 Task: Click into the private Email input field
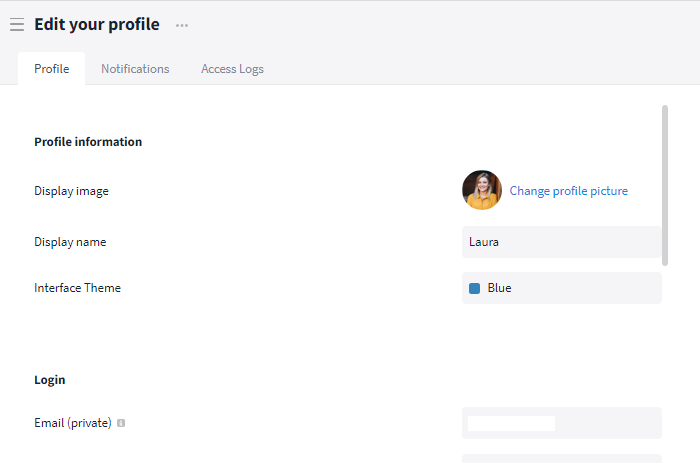tap(561, 423)
